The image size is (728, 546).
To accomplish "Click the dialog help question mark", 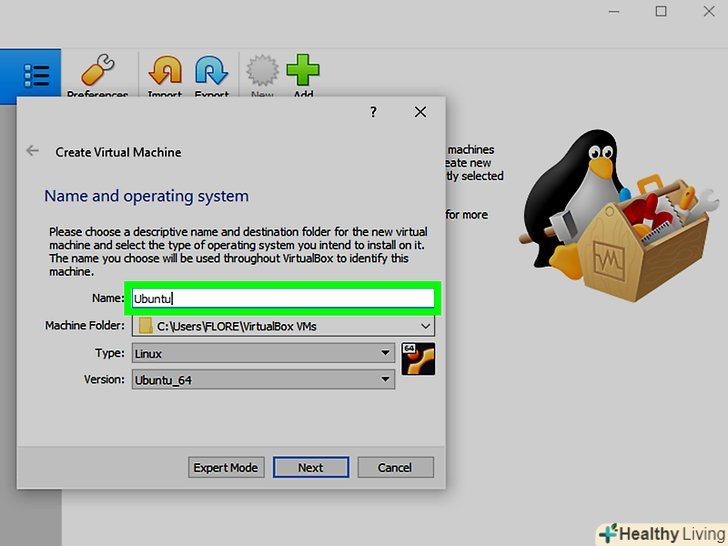I will pos(373,112).
